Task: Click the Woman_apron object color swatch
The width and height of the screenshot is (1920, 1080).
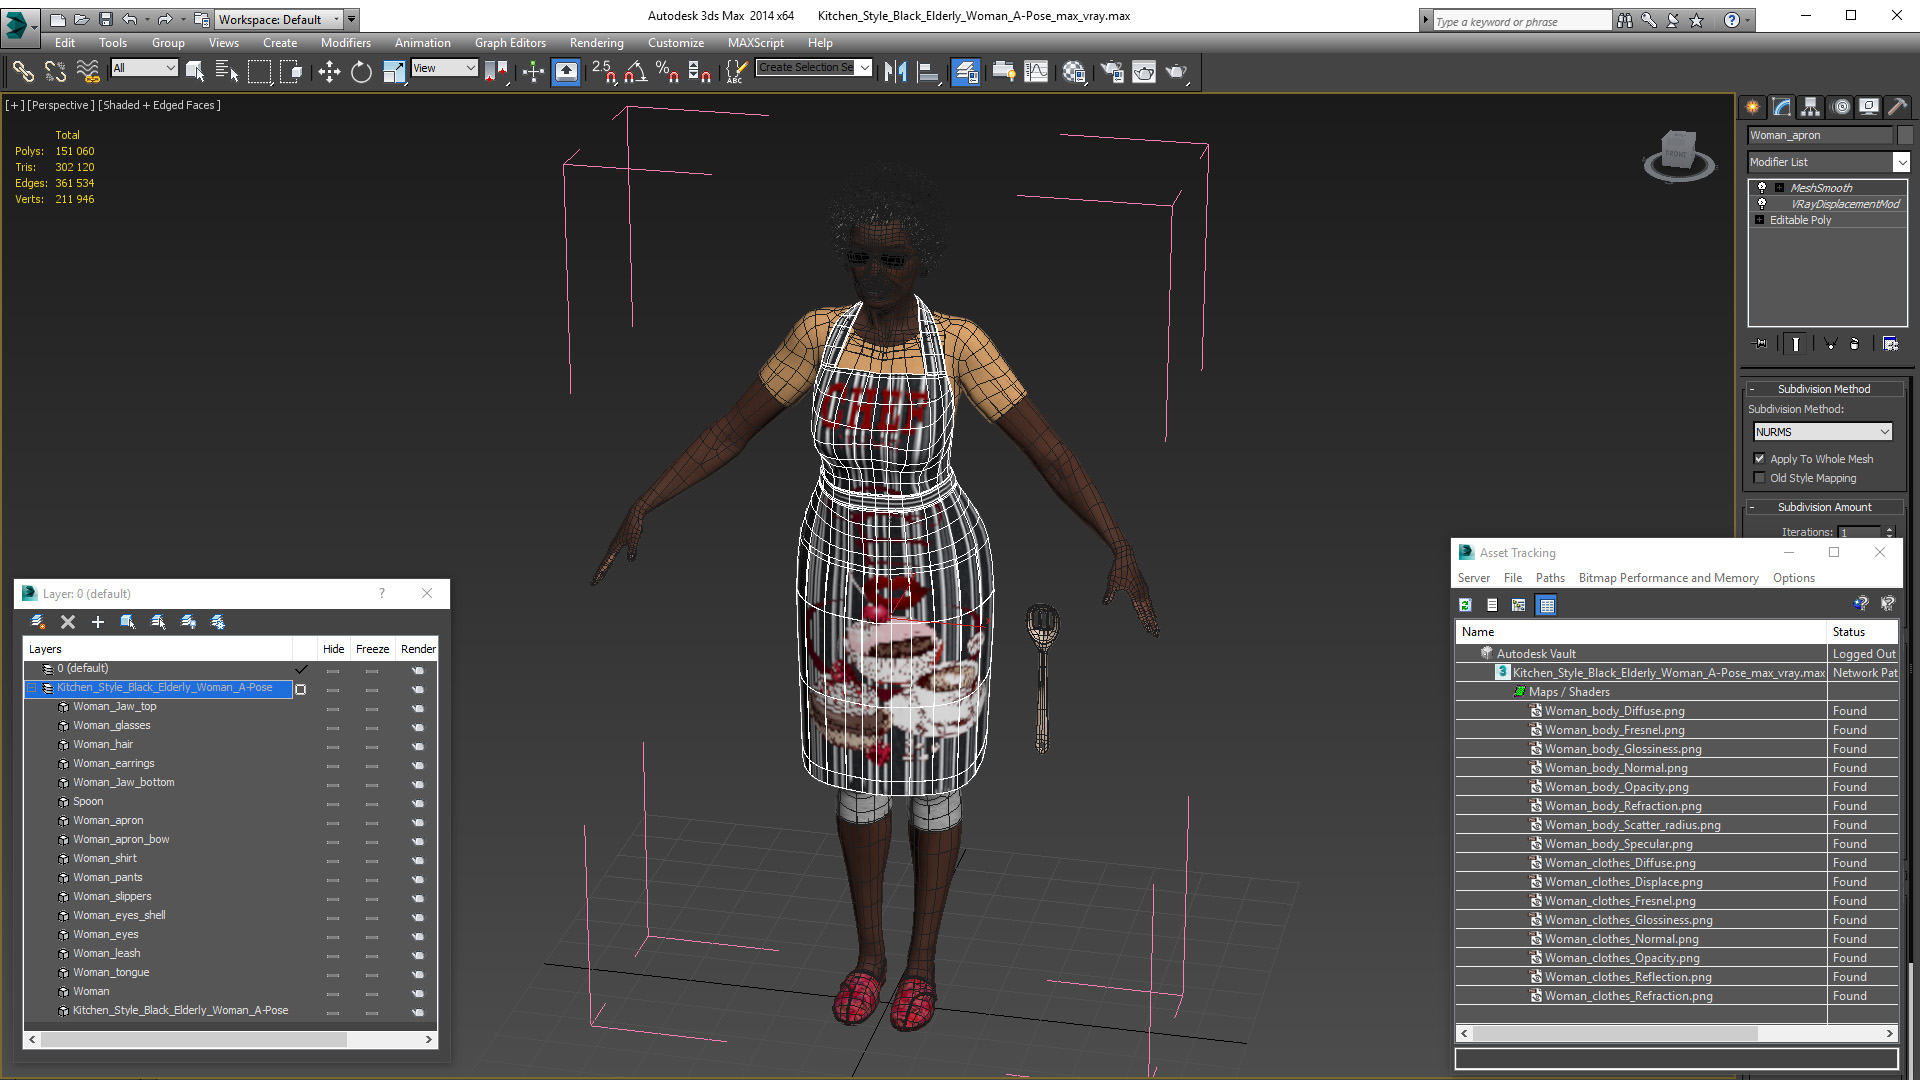Action: [1904, 135]
